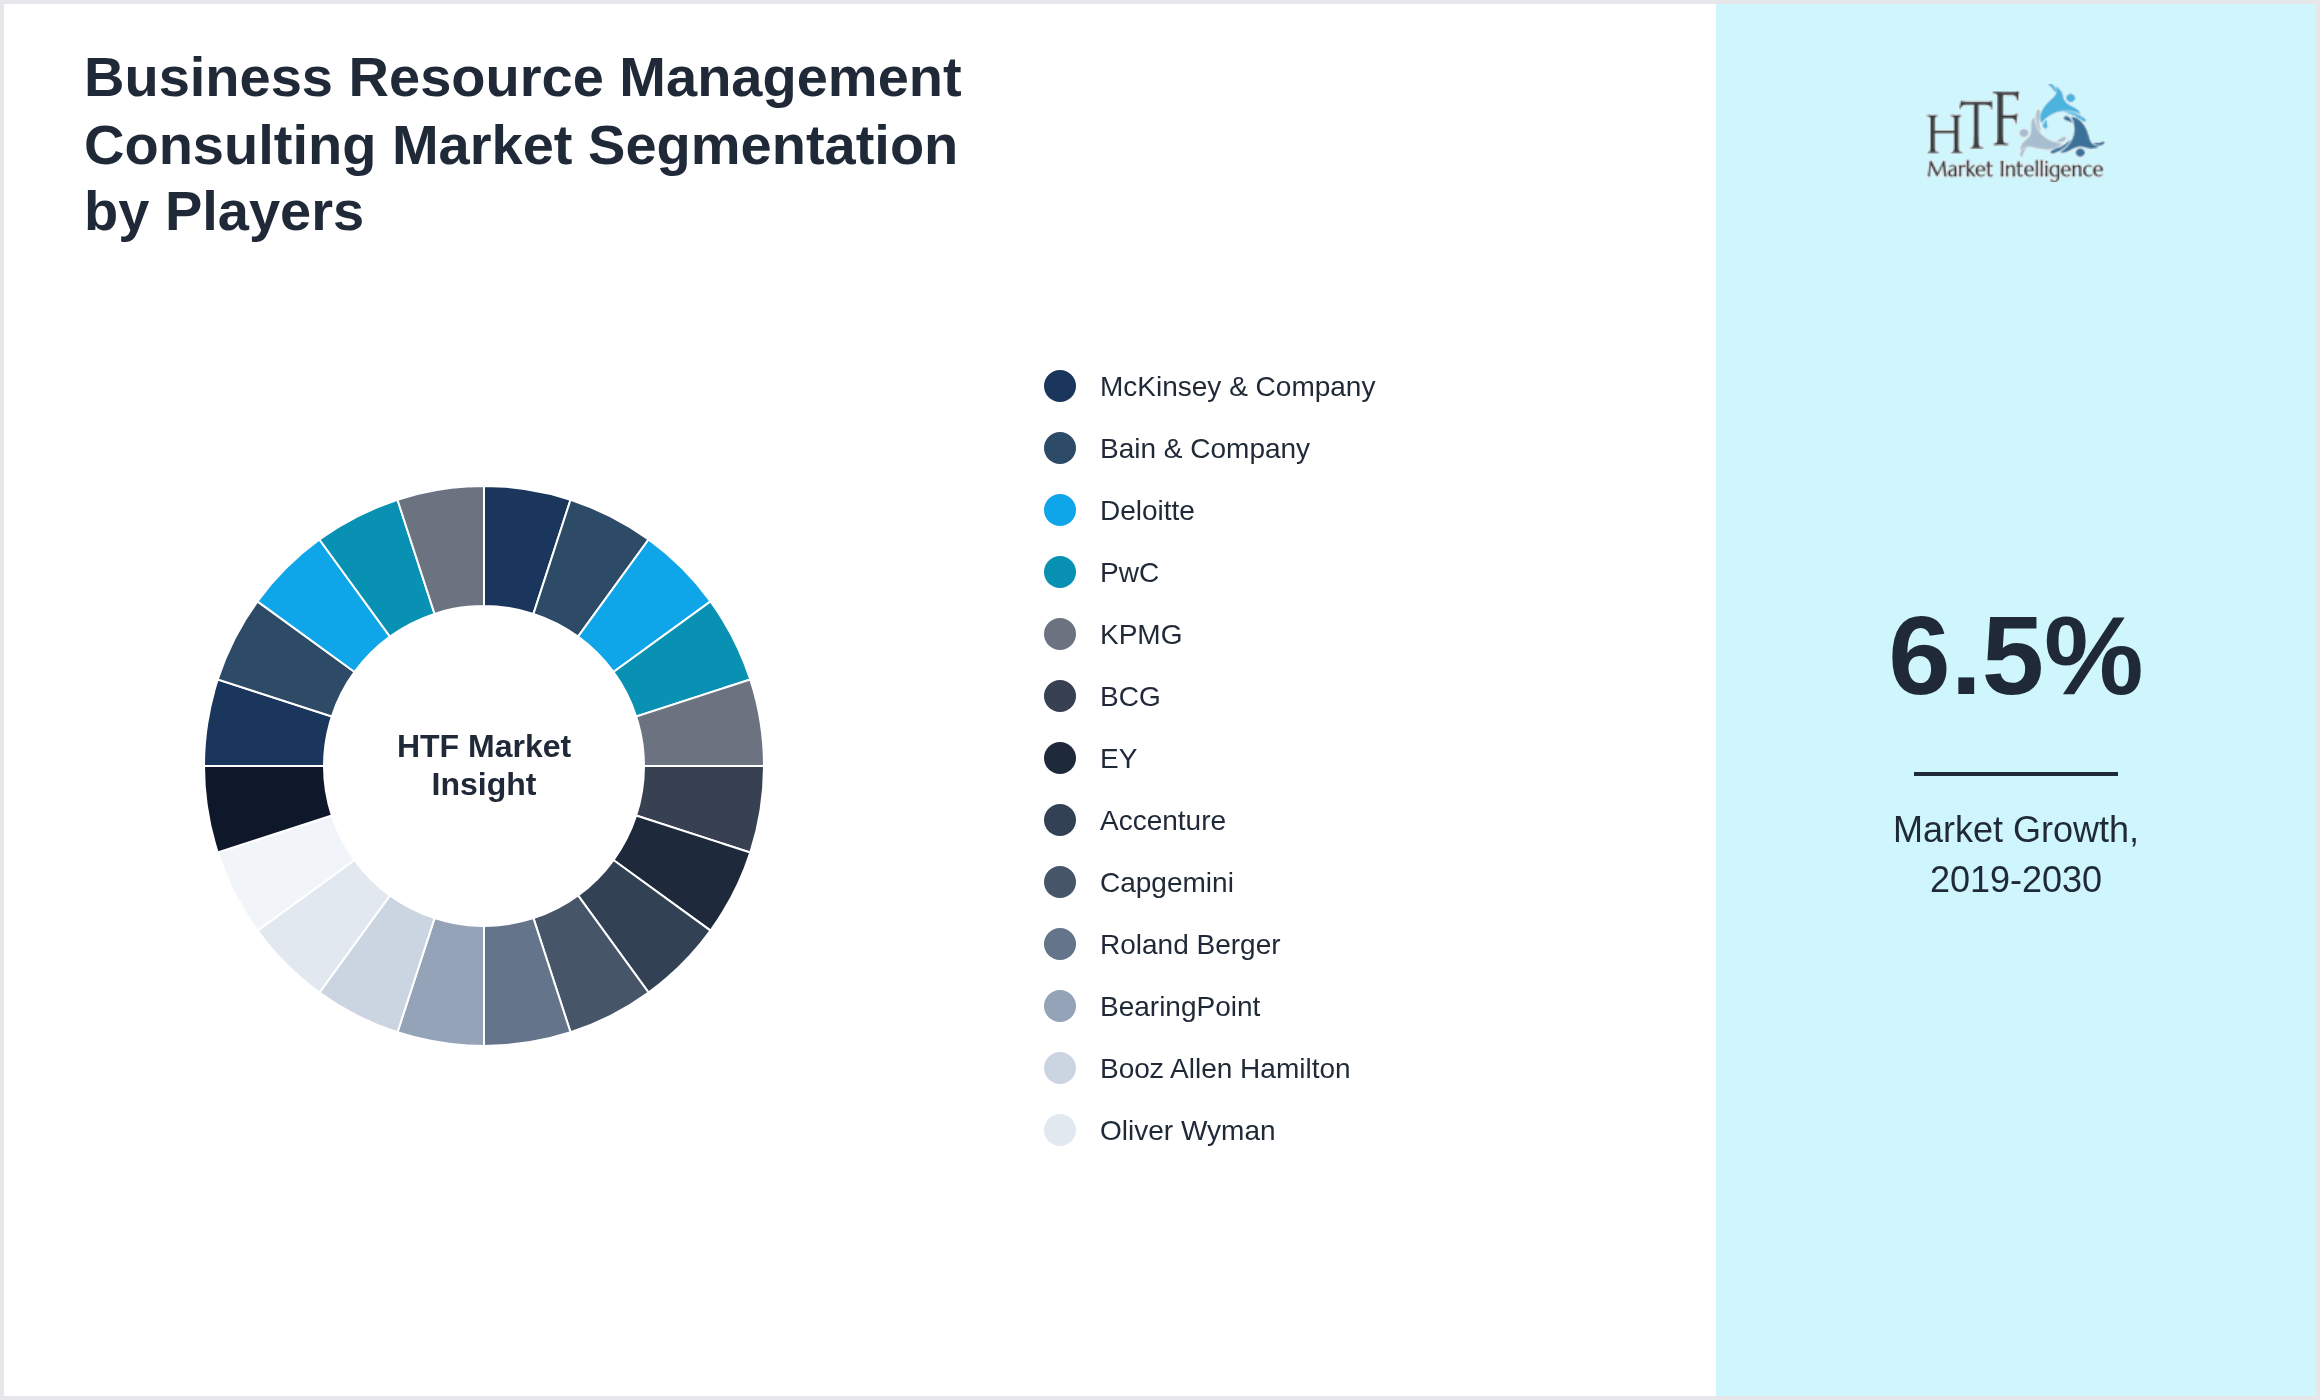Image resolution: width=2320 pixels, height=1400 pixels.
Task: Click the Roland Berger legend color dot
Action: click(1060, 944)
